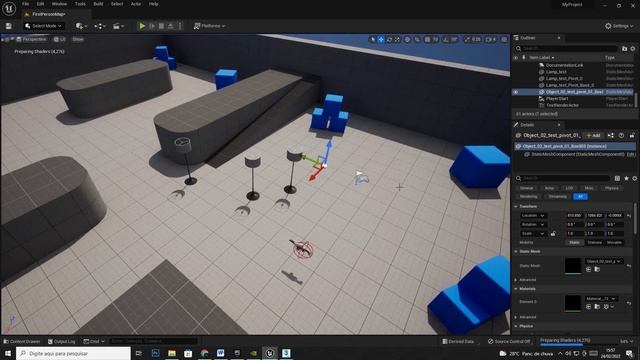Toggle Details favorites star filter

click(626, 178)
